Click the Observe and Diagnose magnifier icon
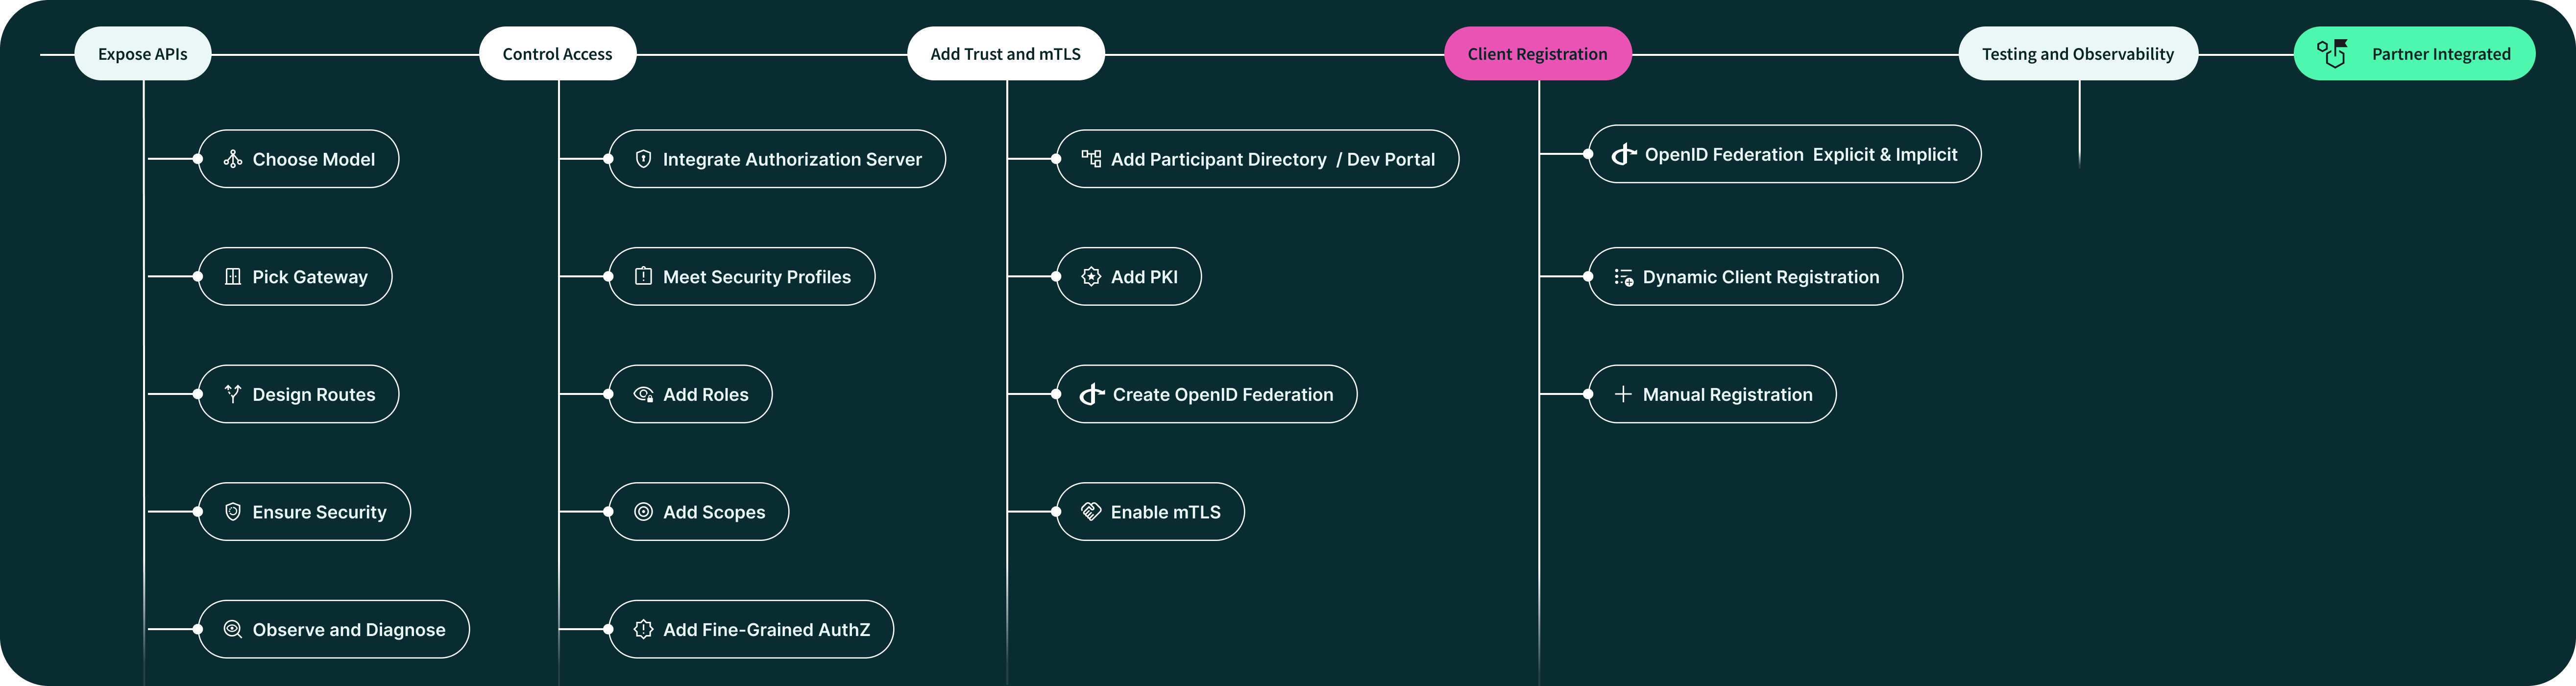Image resolution: width=2576 pixels, height=686 pixels. click(233, 629)
